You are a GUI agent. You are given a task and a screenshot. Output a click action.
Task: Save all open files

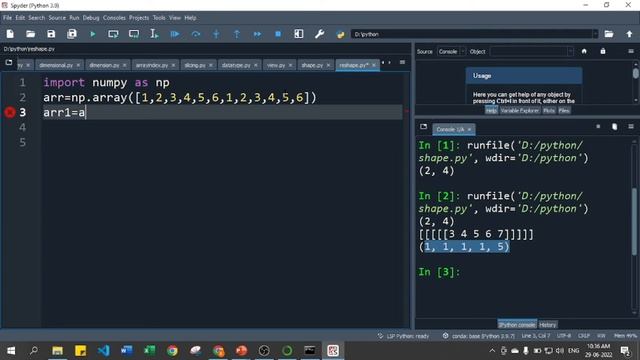(72, 34)
